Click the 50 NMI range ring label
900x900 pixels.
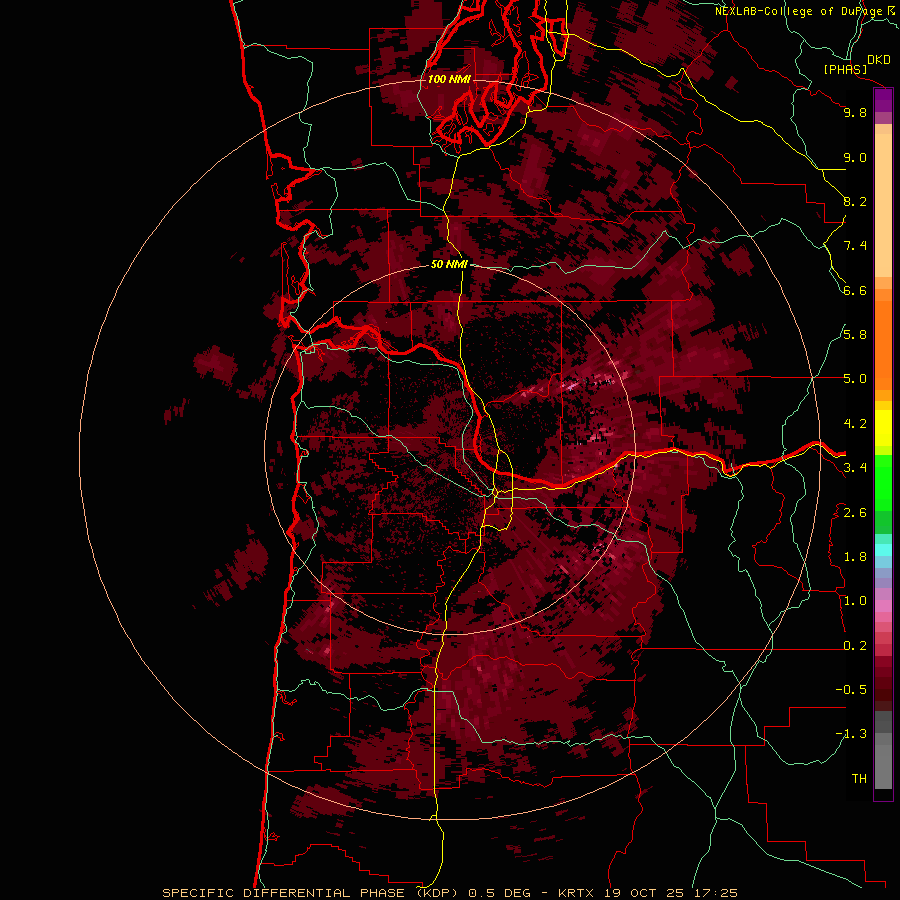(449, 264)
